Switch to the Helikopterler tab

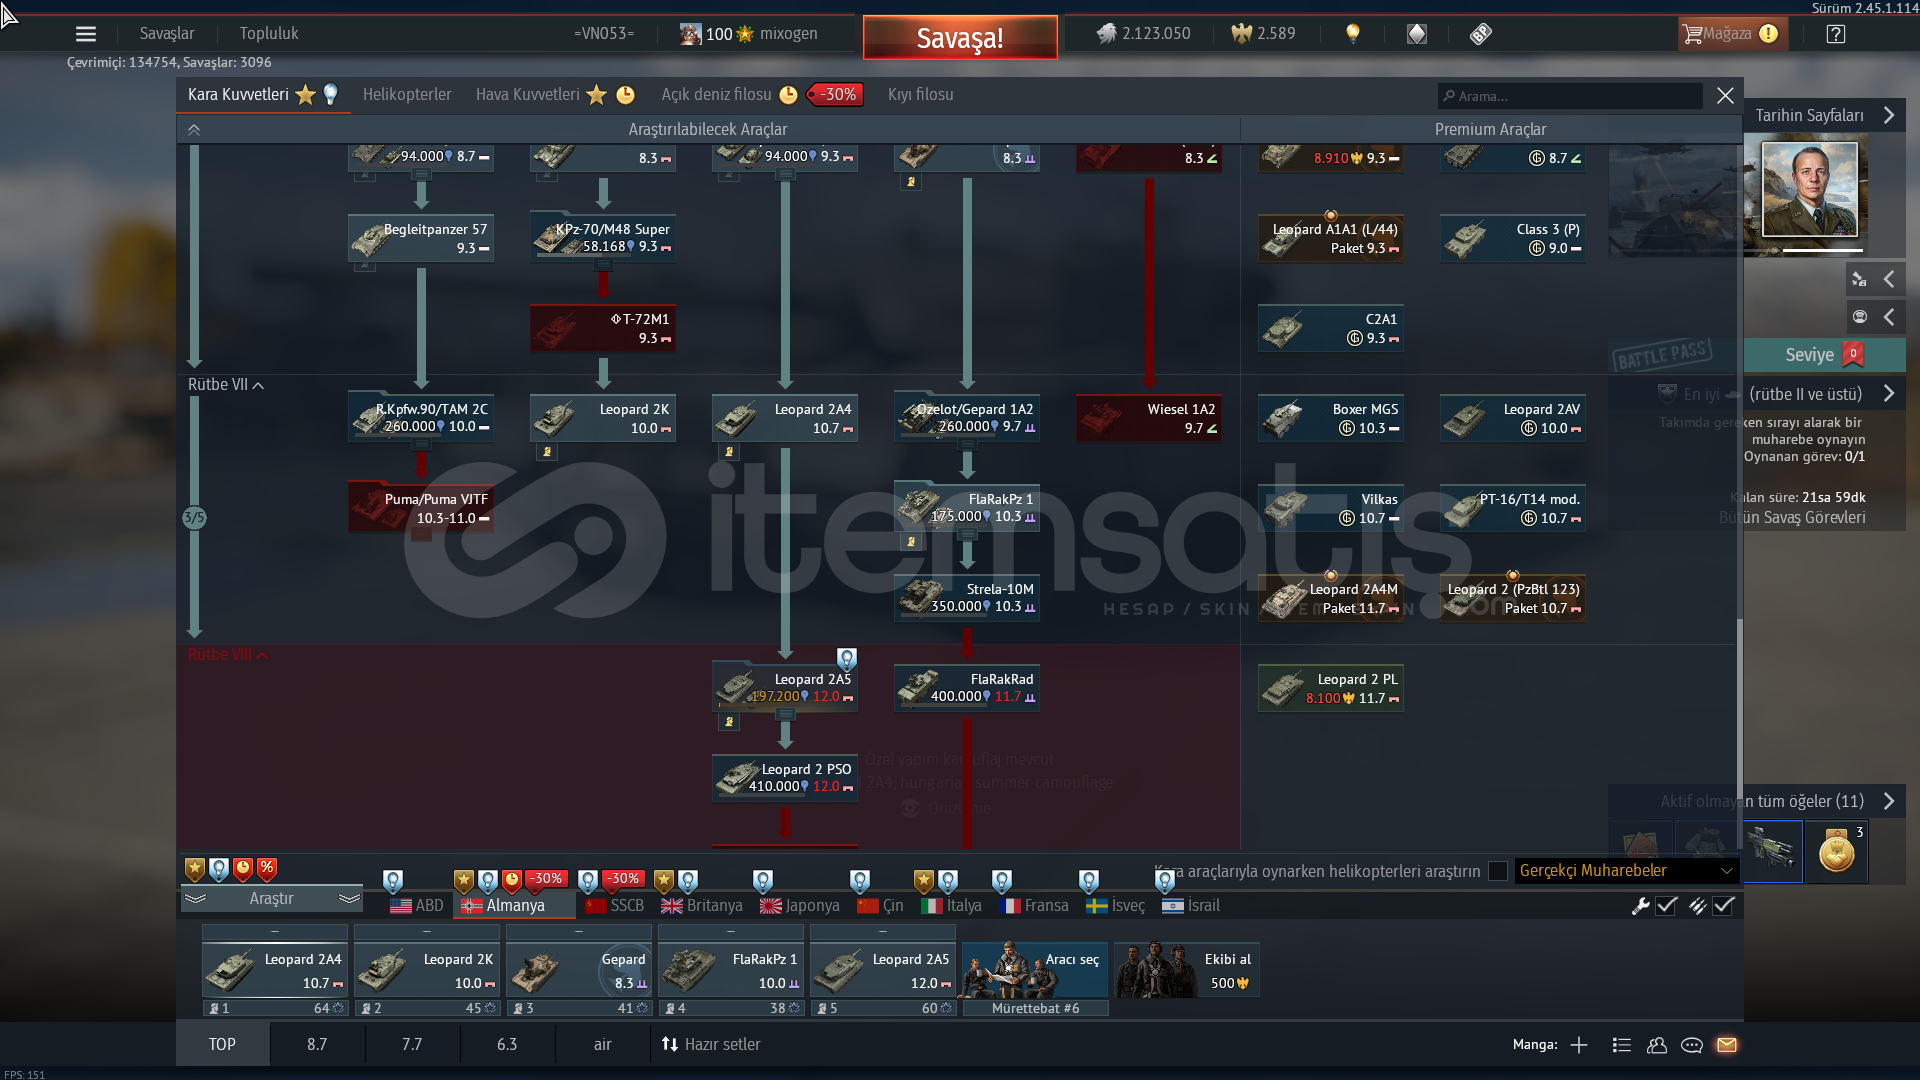tap(407, 94)
